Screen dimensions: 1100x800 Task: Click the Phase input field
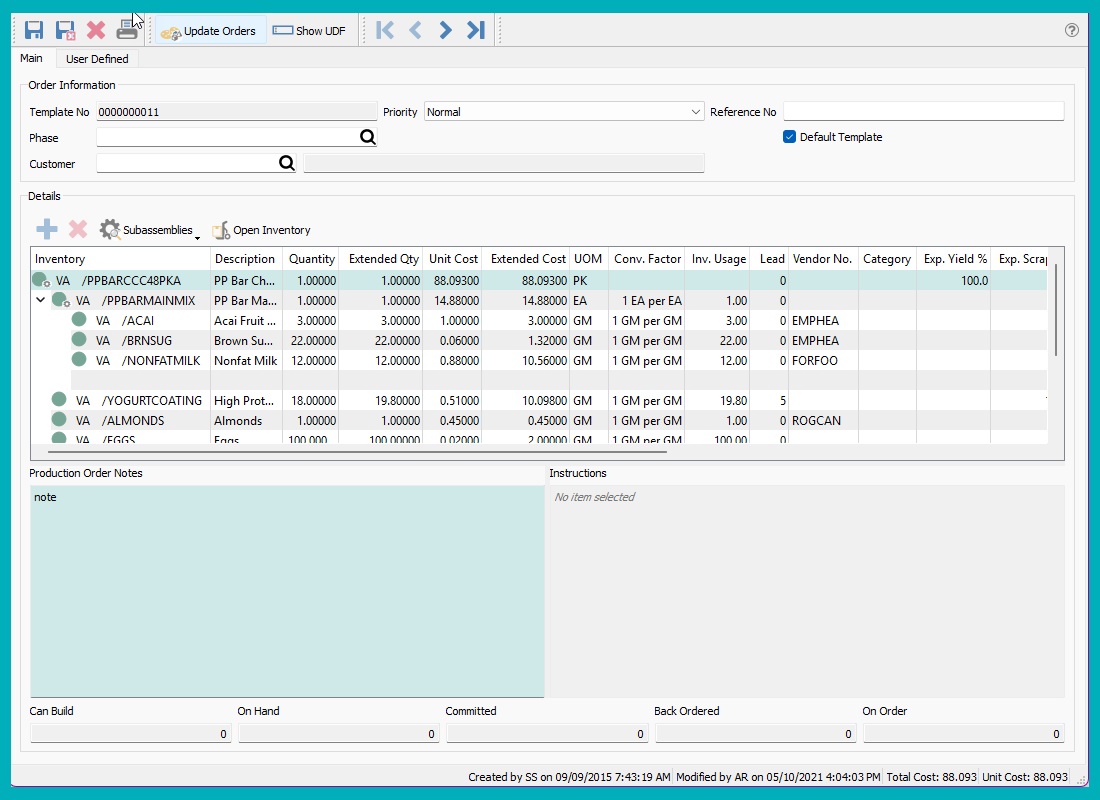(x=227, y=138)
